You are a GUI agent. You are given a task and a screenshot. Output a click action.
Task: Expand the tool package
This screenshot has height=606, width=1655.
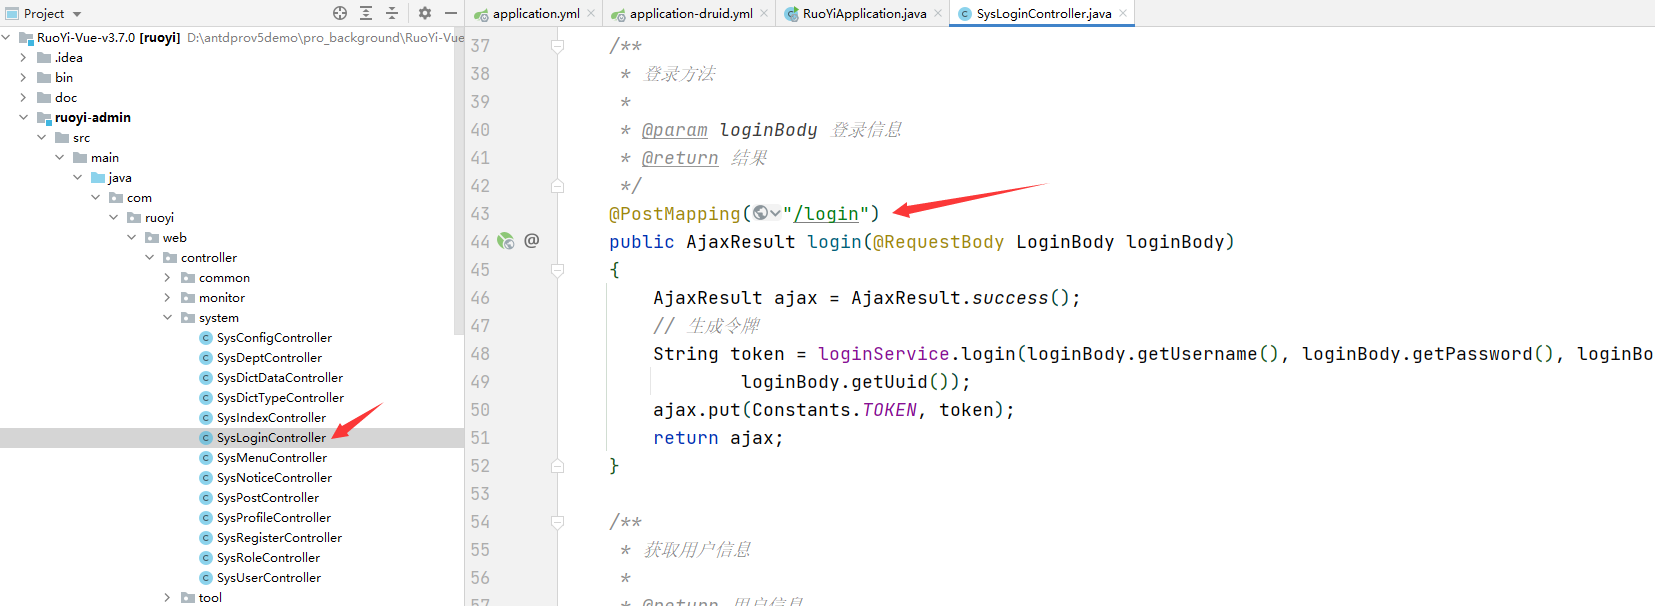coord(167,597)
